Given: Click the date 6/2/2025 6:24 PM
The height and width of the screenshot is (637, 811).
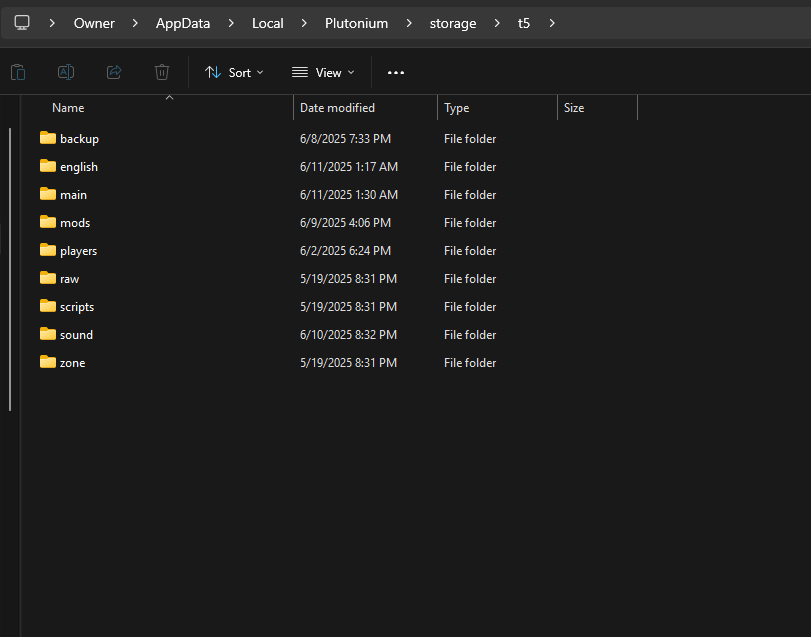Looking at the screenshot, I should point(346,250).
